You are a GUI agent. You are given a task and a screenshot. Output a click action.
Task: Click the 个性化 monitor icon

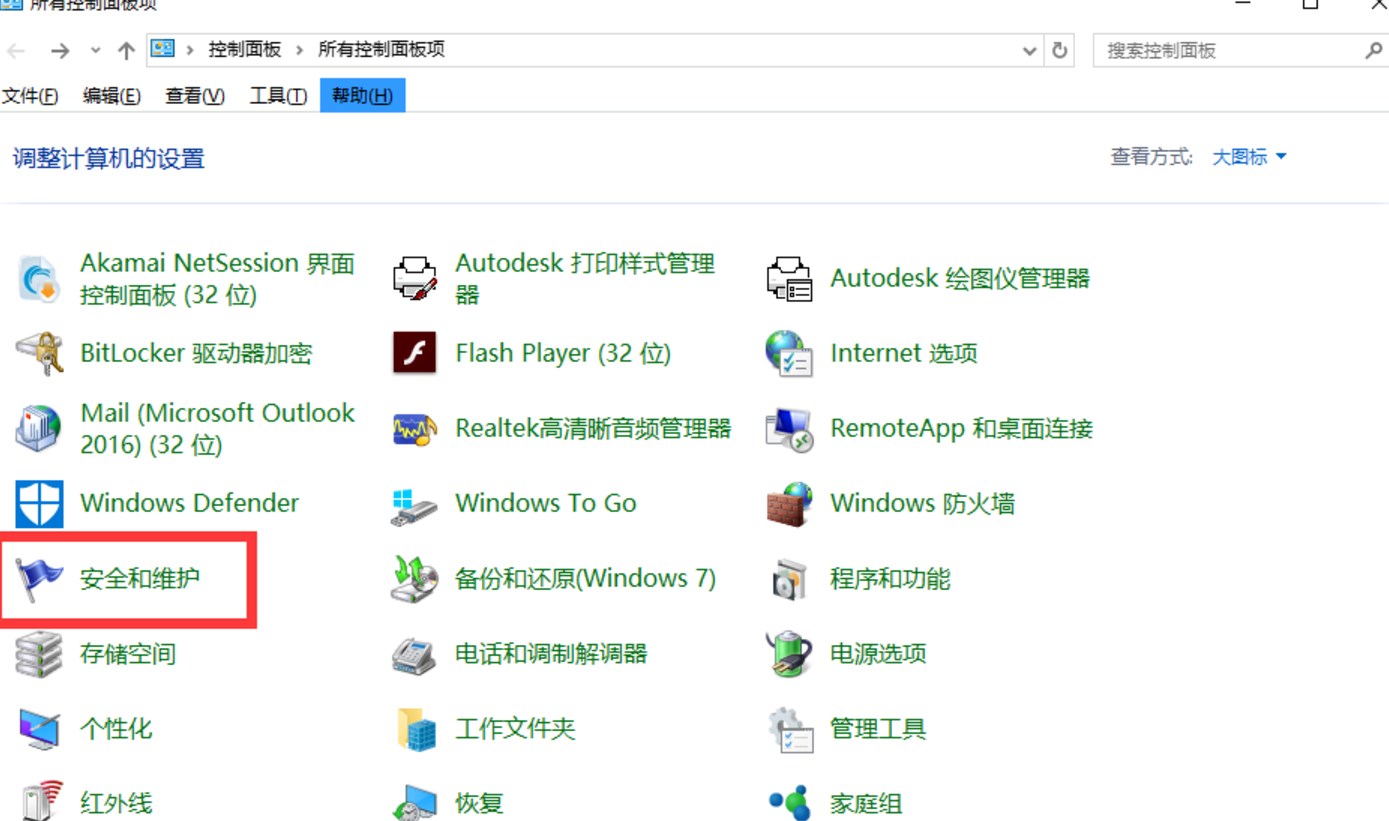coord(40,729)
